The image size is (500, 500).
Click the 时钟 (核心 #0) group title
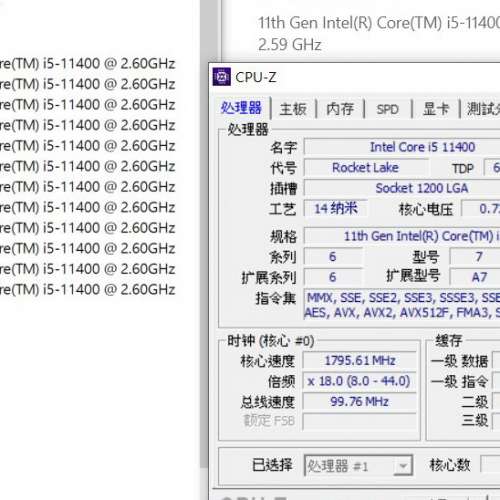click(x=271, y=341)
